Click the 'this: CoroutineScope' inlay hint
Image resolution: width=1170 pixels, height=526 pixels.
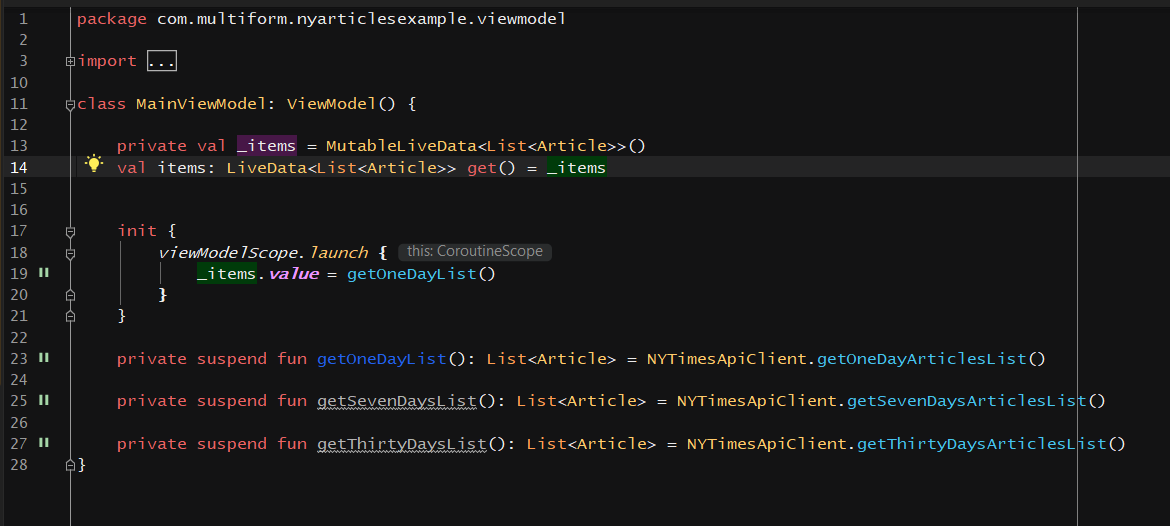(475, 252)
